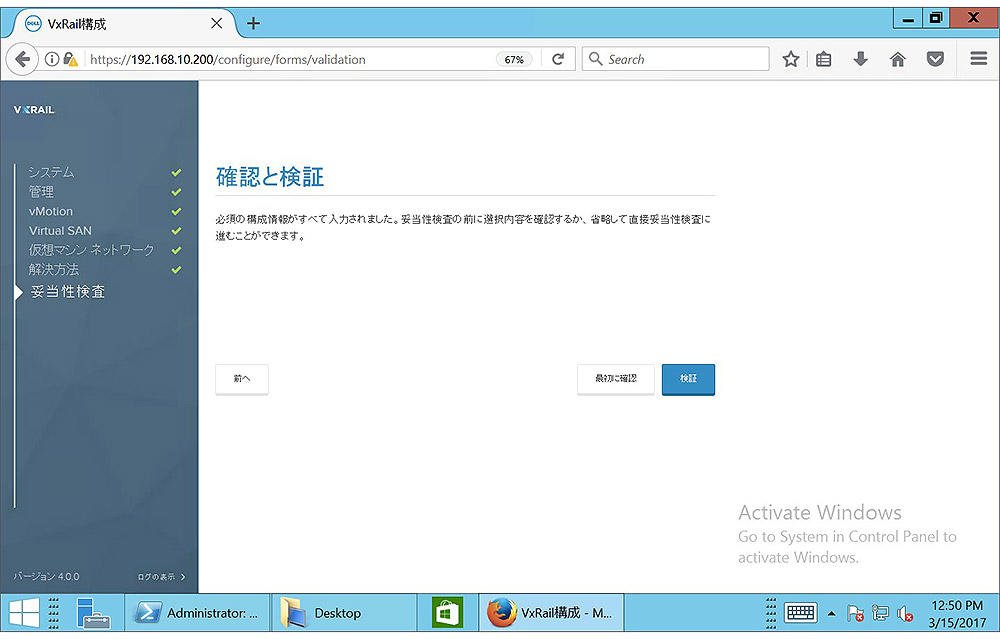1000x639 pixels.
Task: Open ログの表示 link in sidebar
Action: (162, 577)
